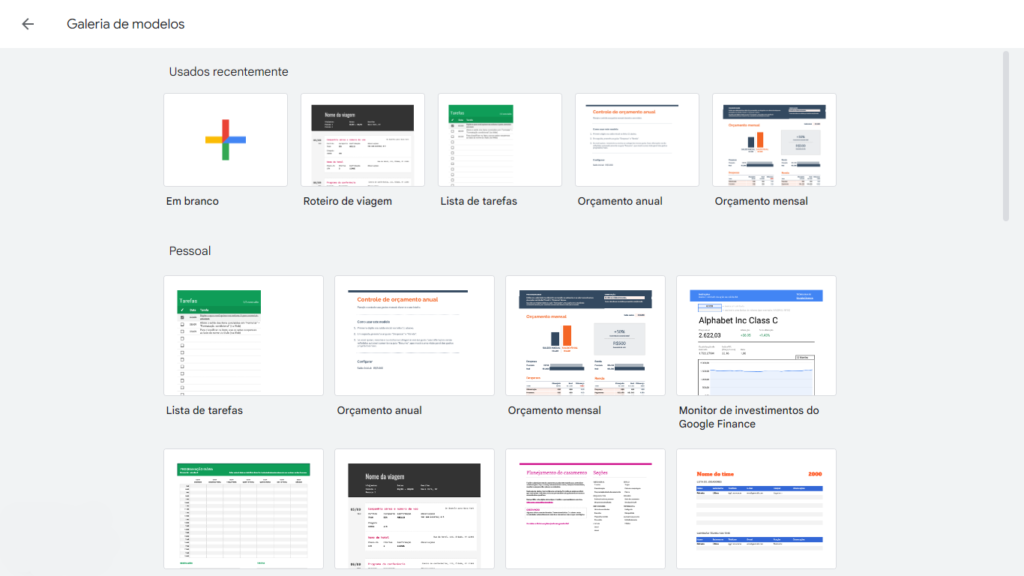Open recent Lista de tarefas thumbnail
Image resolution: width=1024 pixels, height=576 pixels.
500,140
